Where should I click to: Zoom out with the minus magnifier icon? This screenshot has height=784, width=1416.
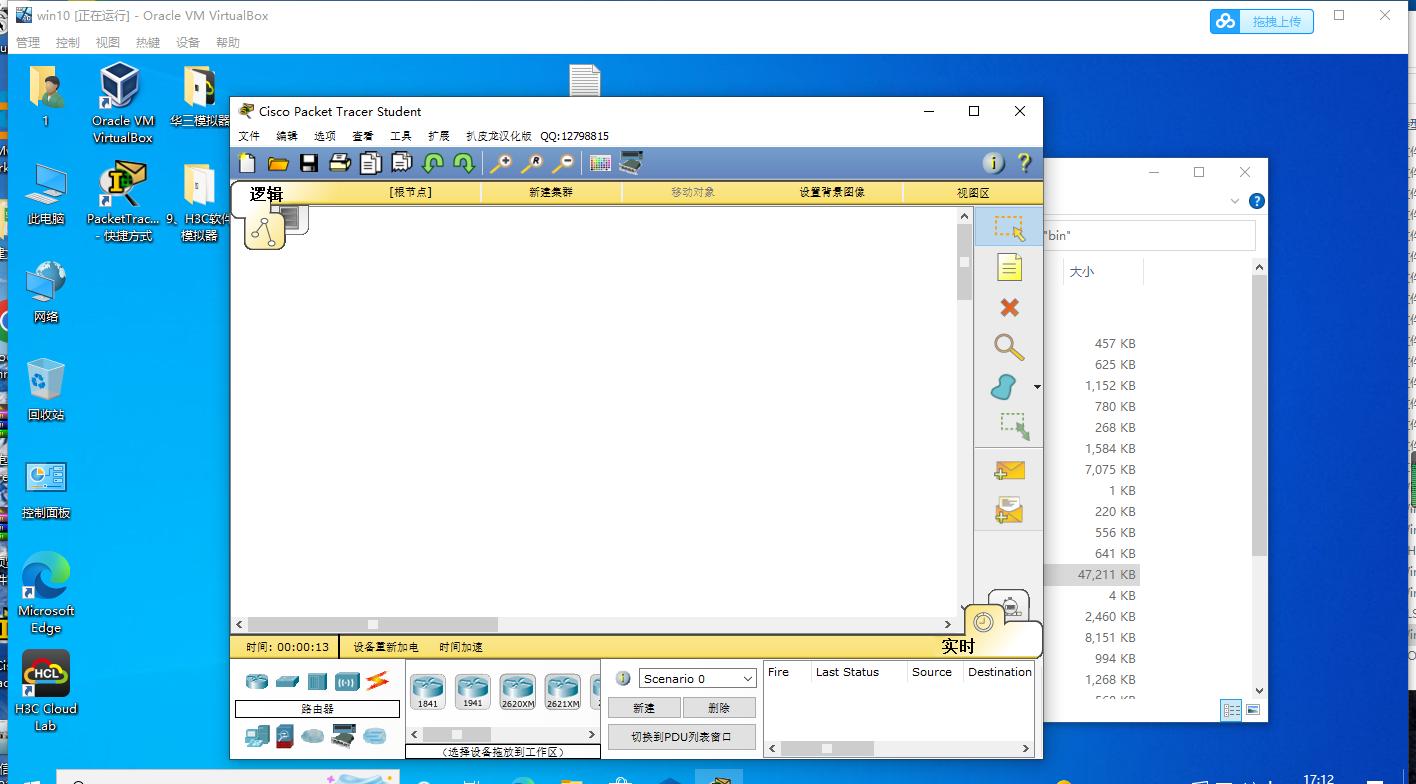[x=563, y=163]
